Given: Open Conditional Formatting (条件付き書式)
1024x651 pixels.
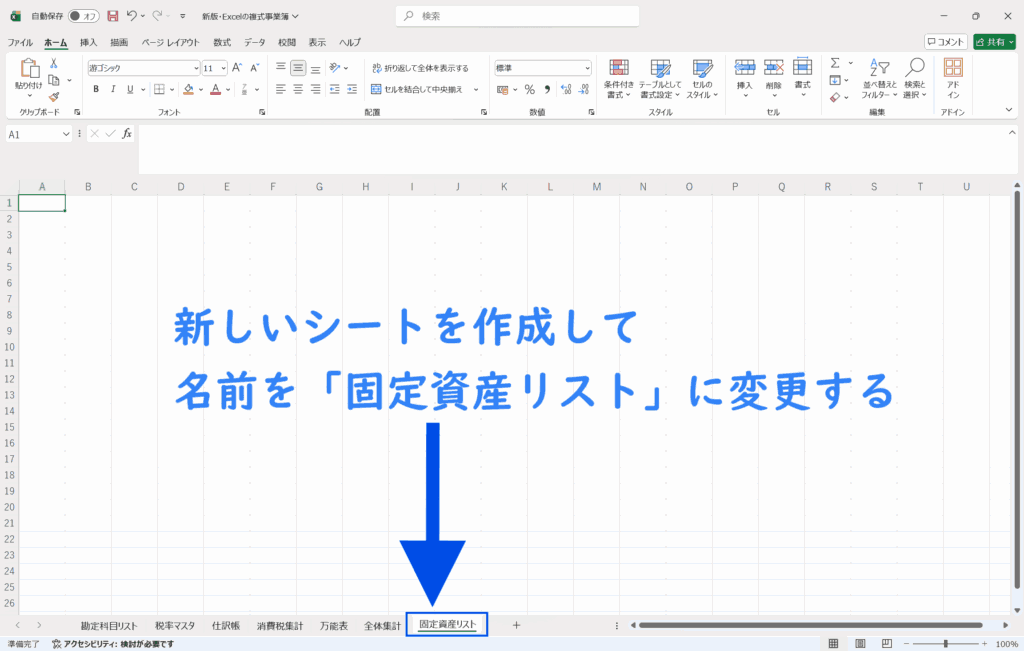Looking at the screenshot, I should point(619,77).
